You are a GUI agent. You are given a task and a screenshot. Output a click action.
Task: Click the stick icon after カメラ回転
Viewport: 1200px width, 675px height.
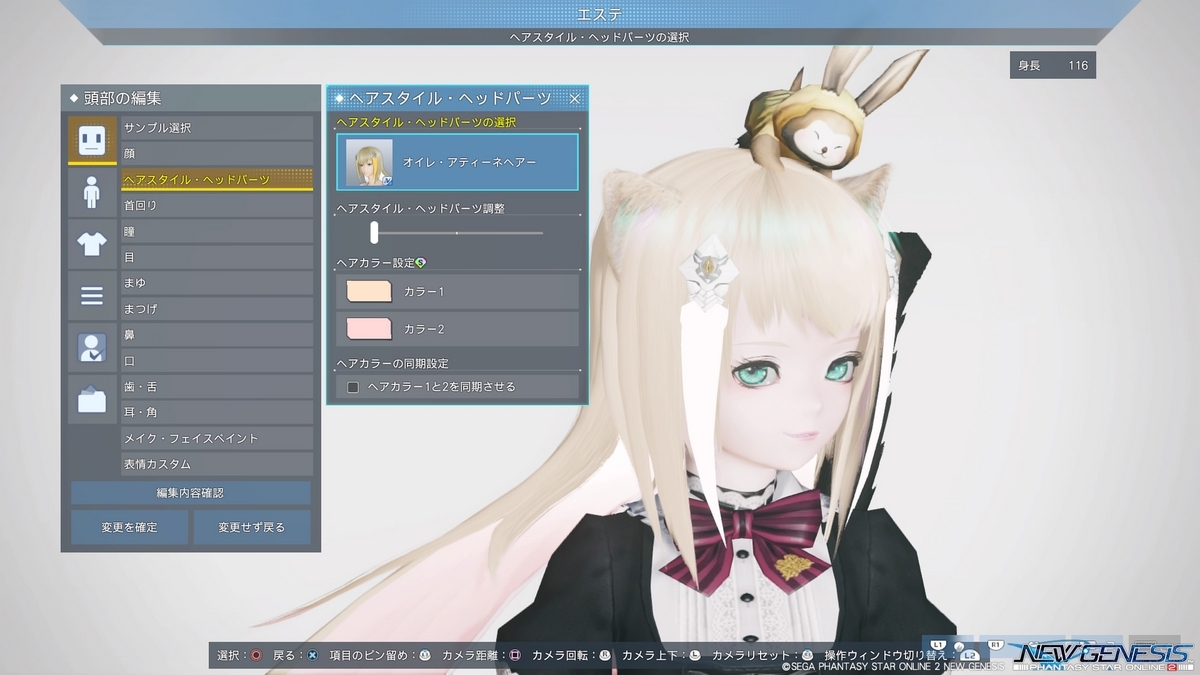point(605,656)
